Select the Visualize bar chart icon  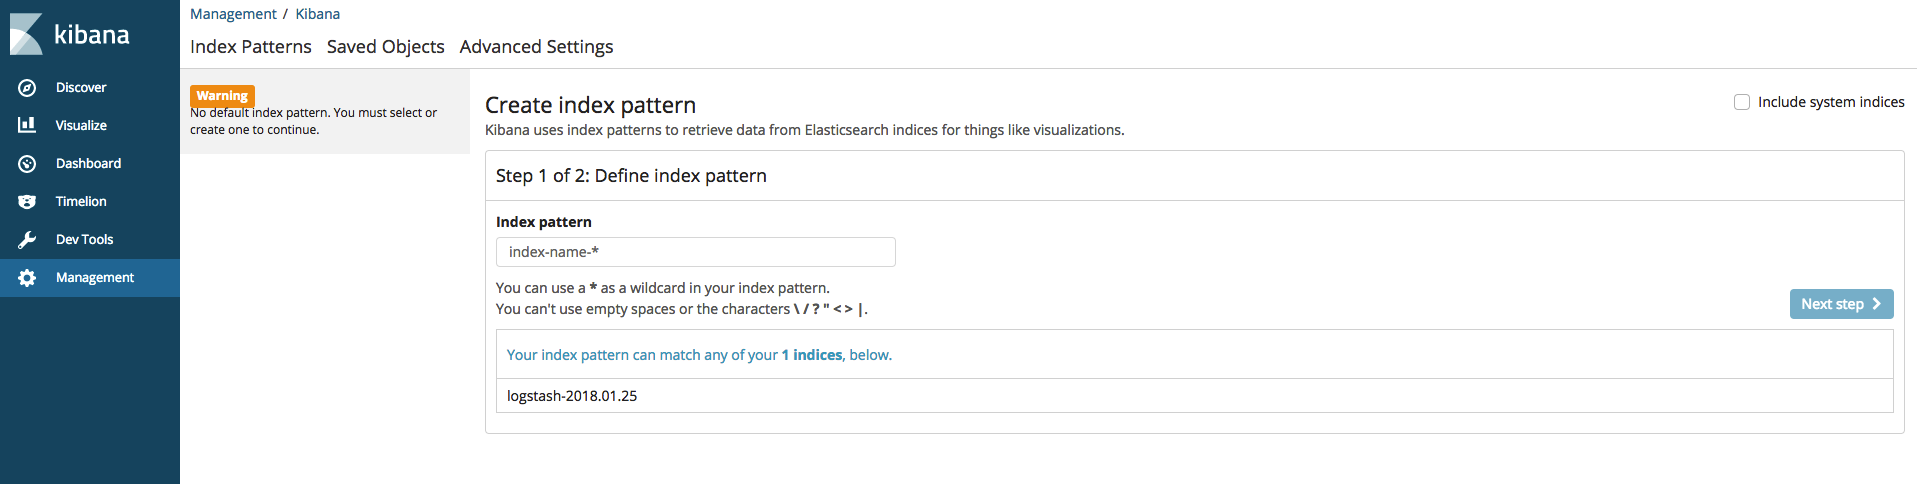(27, 125)
